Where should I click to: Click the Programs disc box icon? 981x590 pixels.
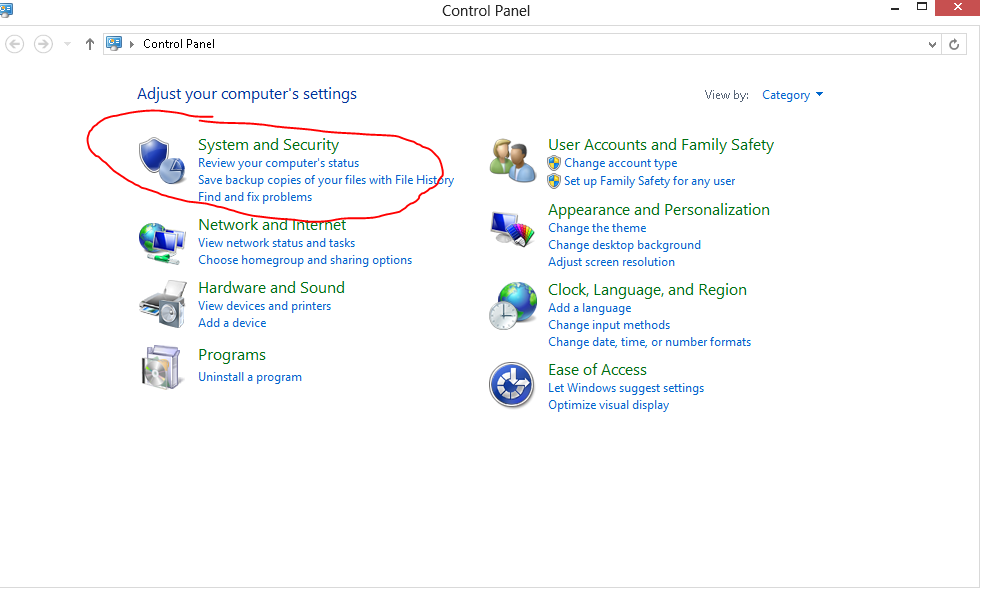click(x=161, y=367)
